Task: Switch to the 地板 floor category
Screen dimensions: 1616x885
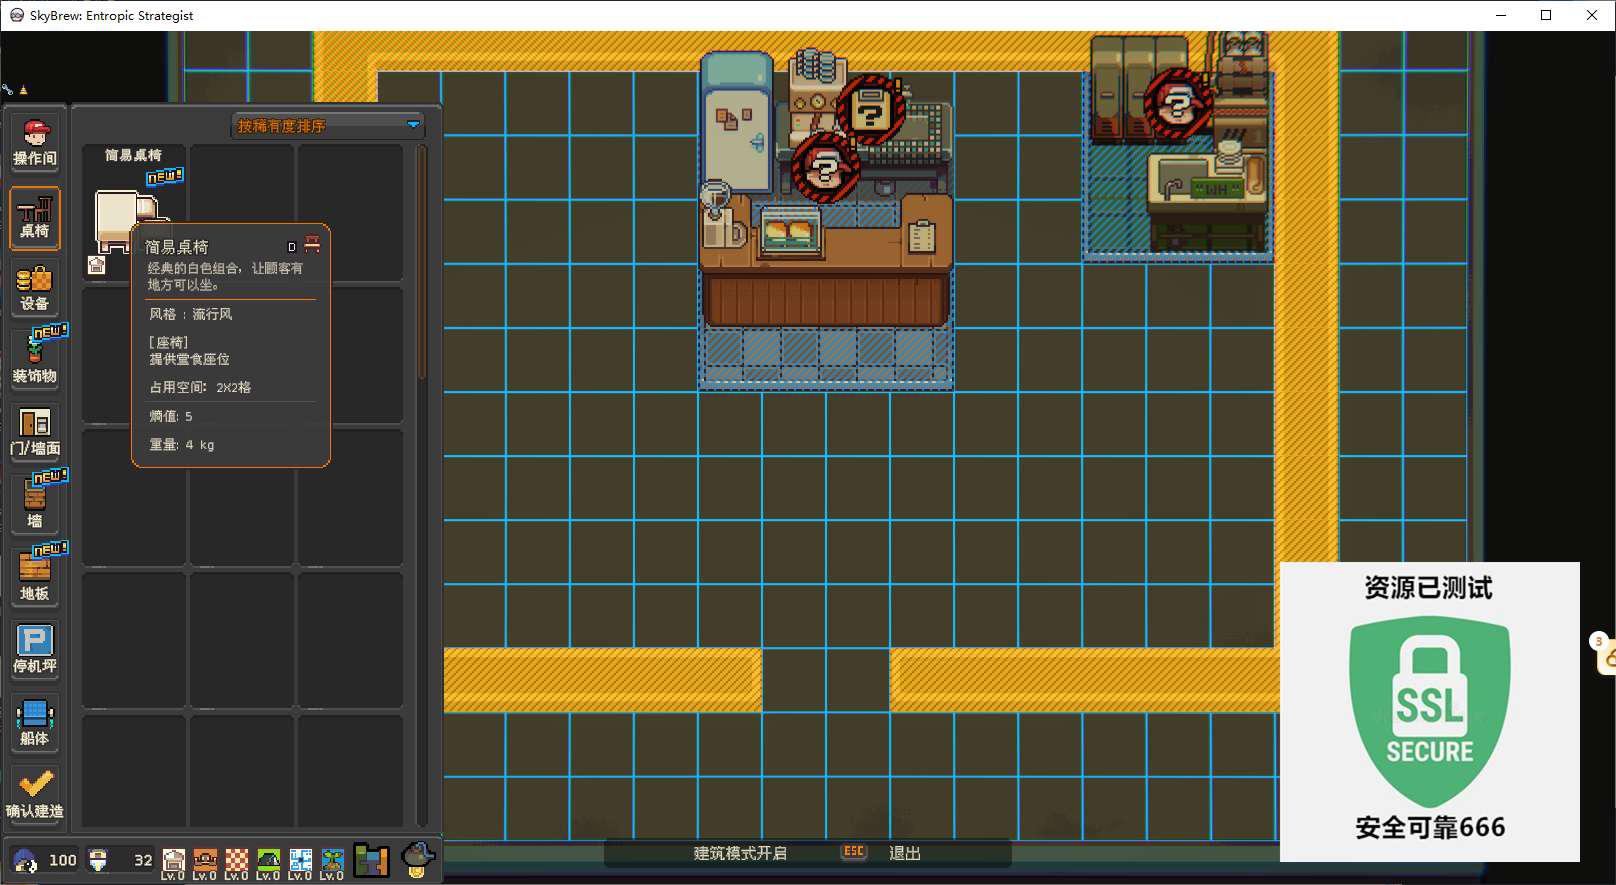Action: click(x=35, y=578)
